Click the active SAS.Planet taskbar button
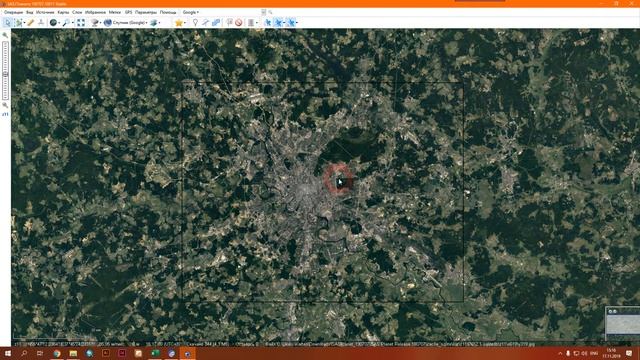This screenshot has width=640, height=360. (x=188, y=353)
